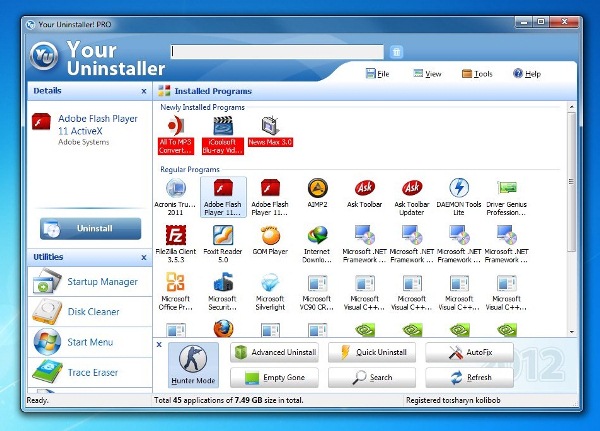Select the GOM Player icon

(270, 236)
